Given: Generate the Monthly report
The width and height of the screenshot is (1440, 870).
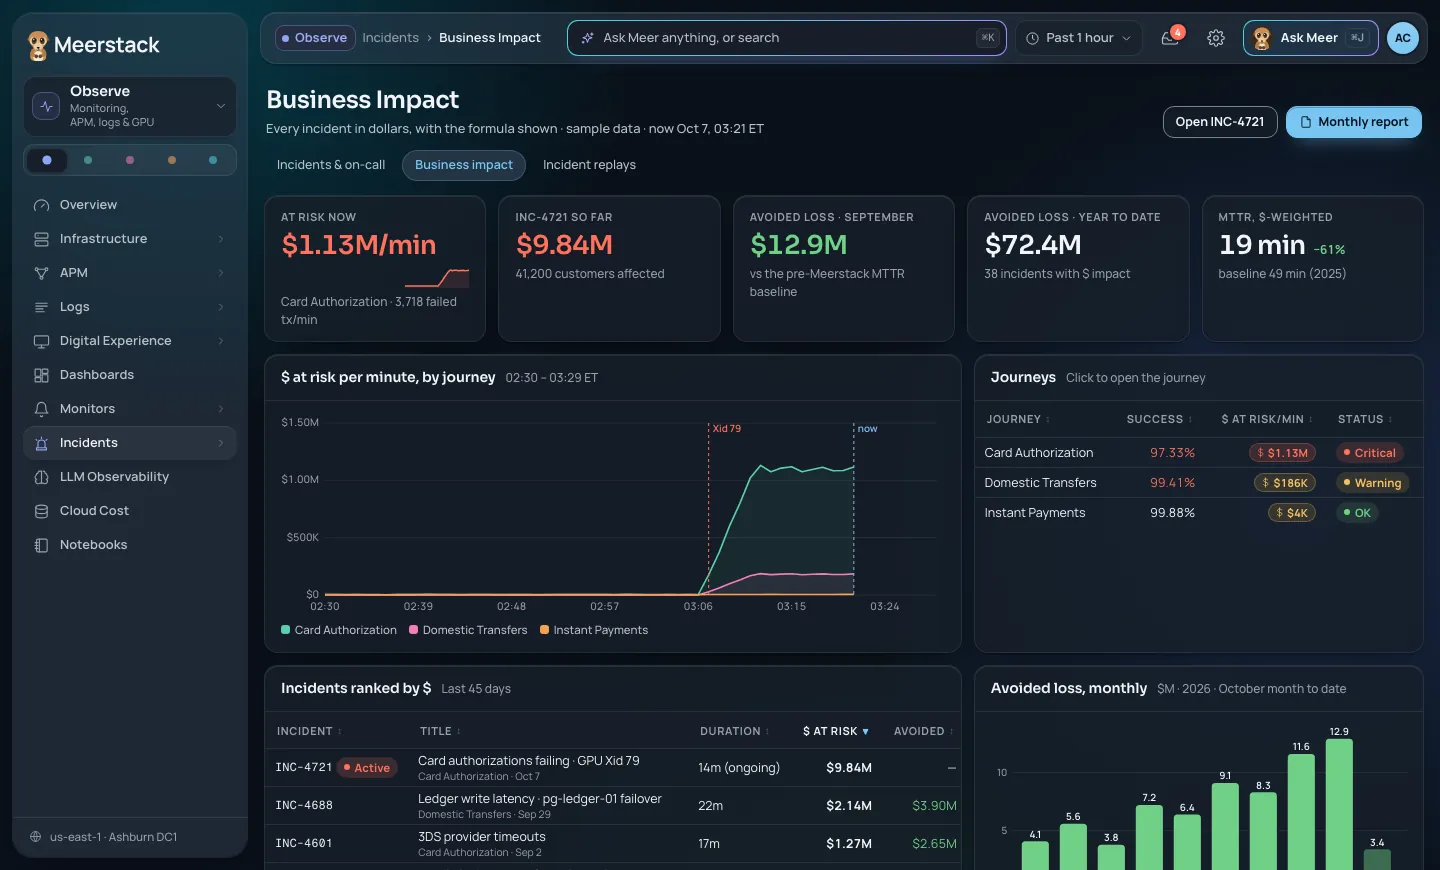Looking at the screenshot, I should click(x=1354, y=122).
